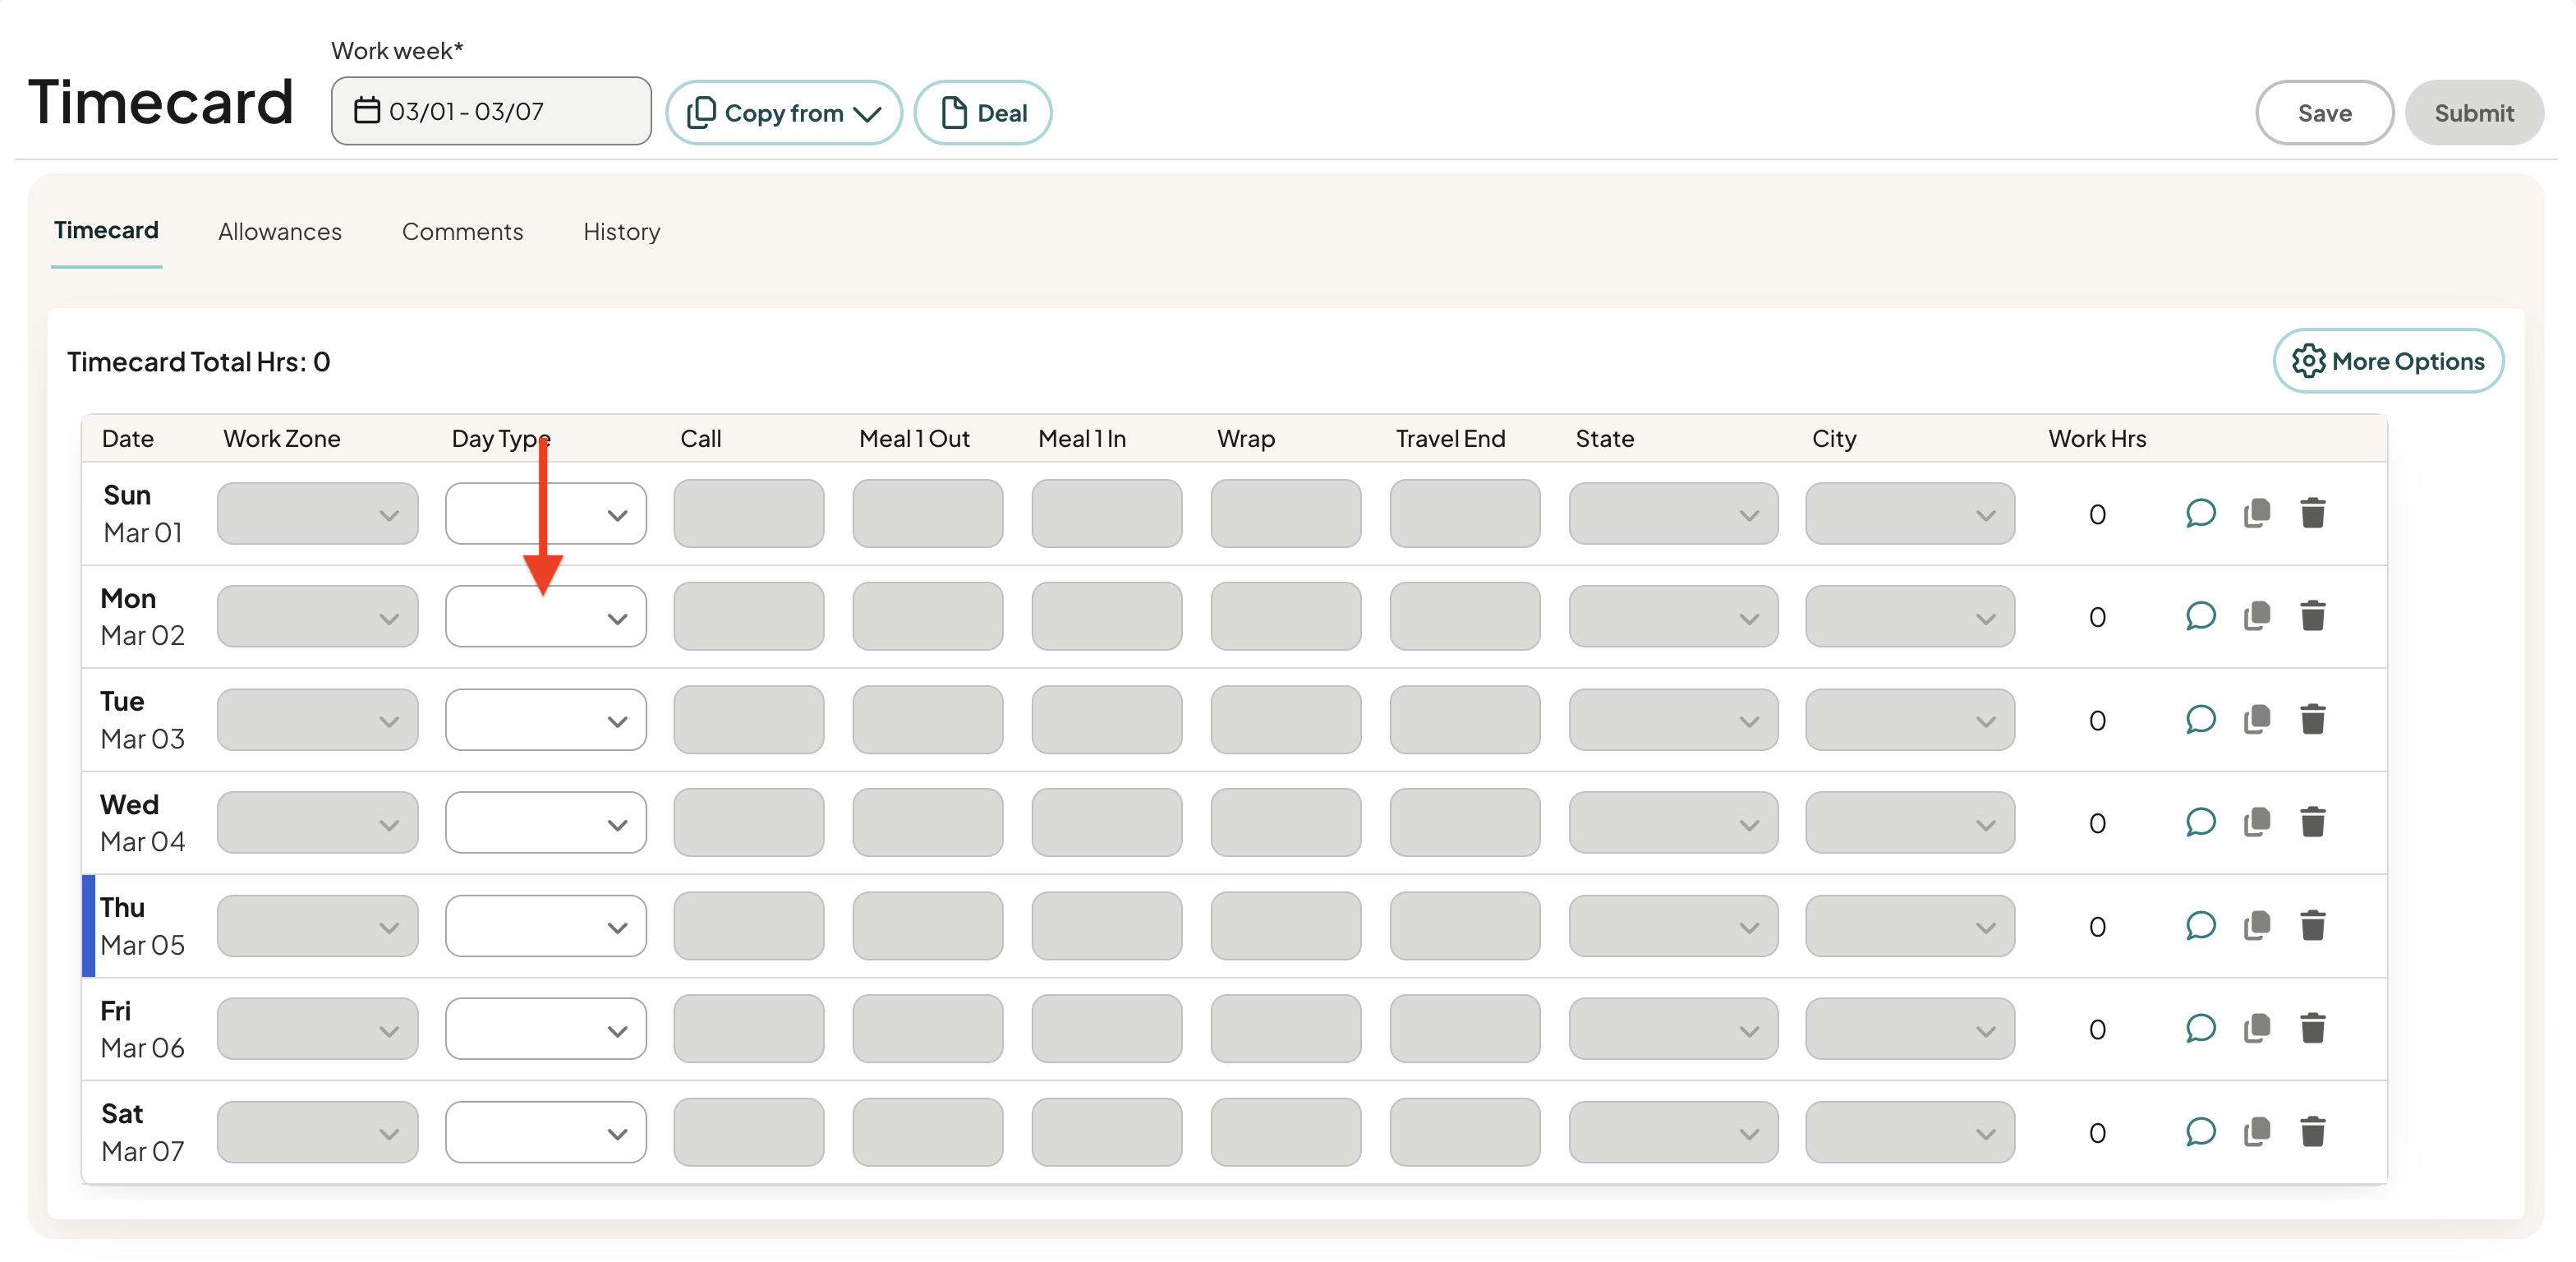
Task: Open comment bubble for Fri Mar 06
Action: pos(2200,1029)
